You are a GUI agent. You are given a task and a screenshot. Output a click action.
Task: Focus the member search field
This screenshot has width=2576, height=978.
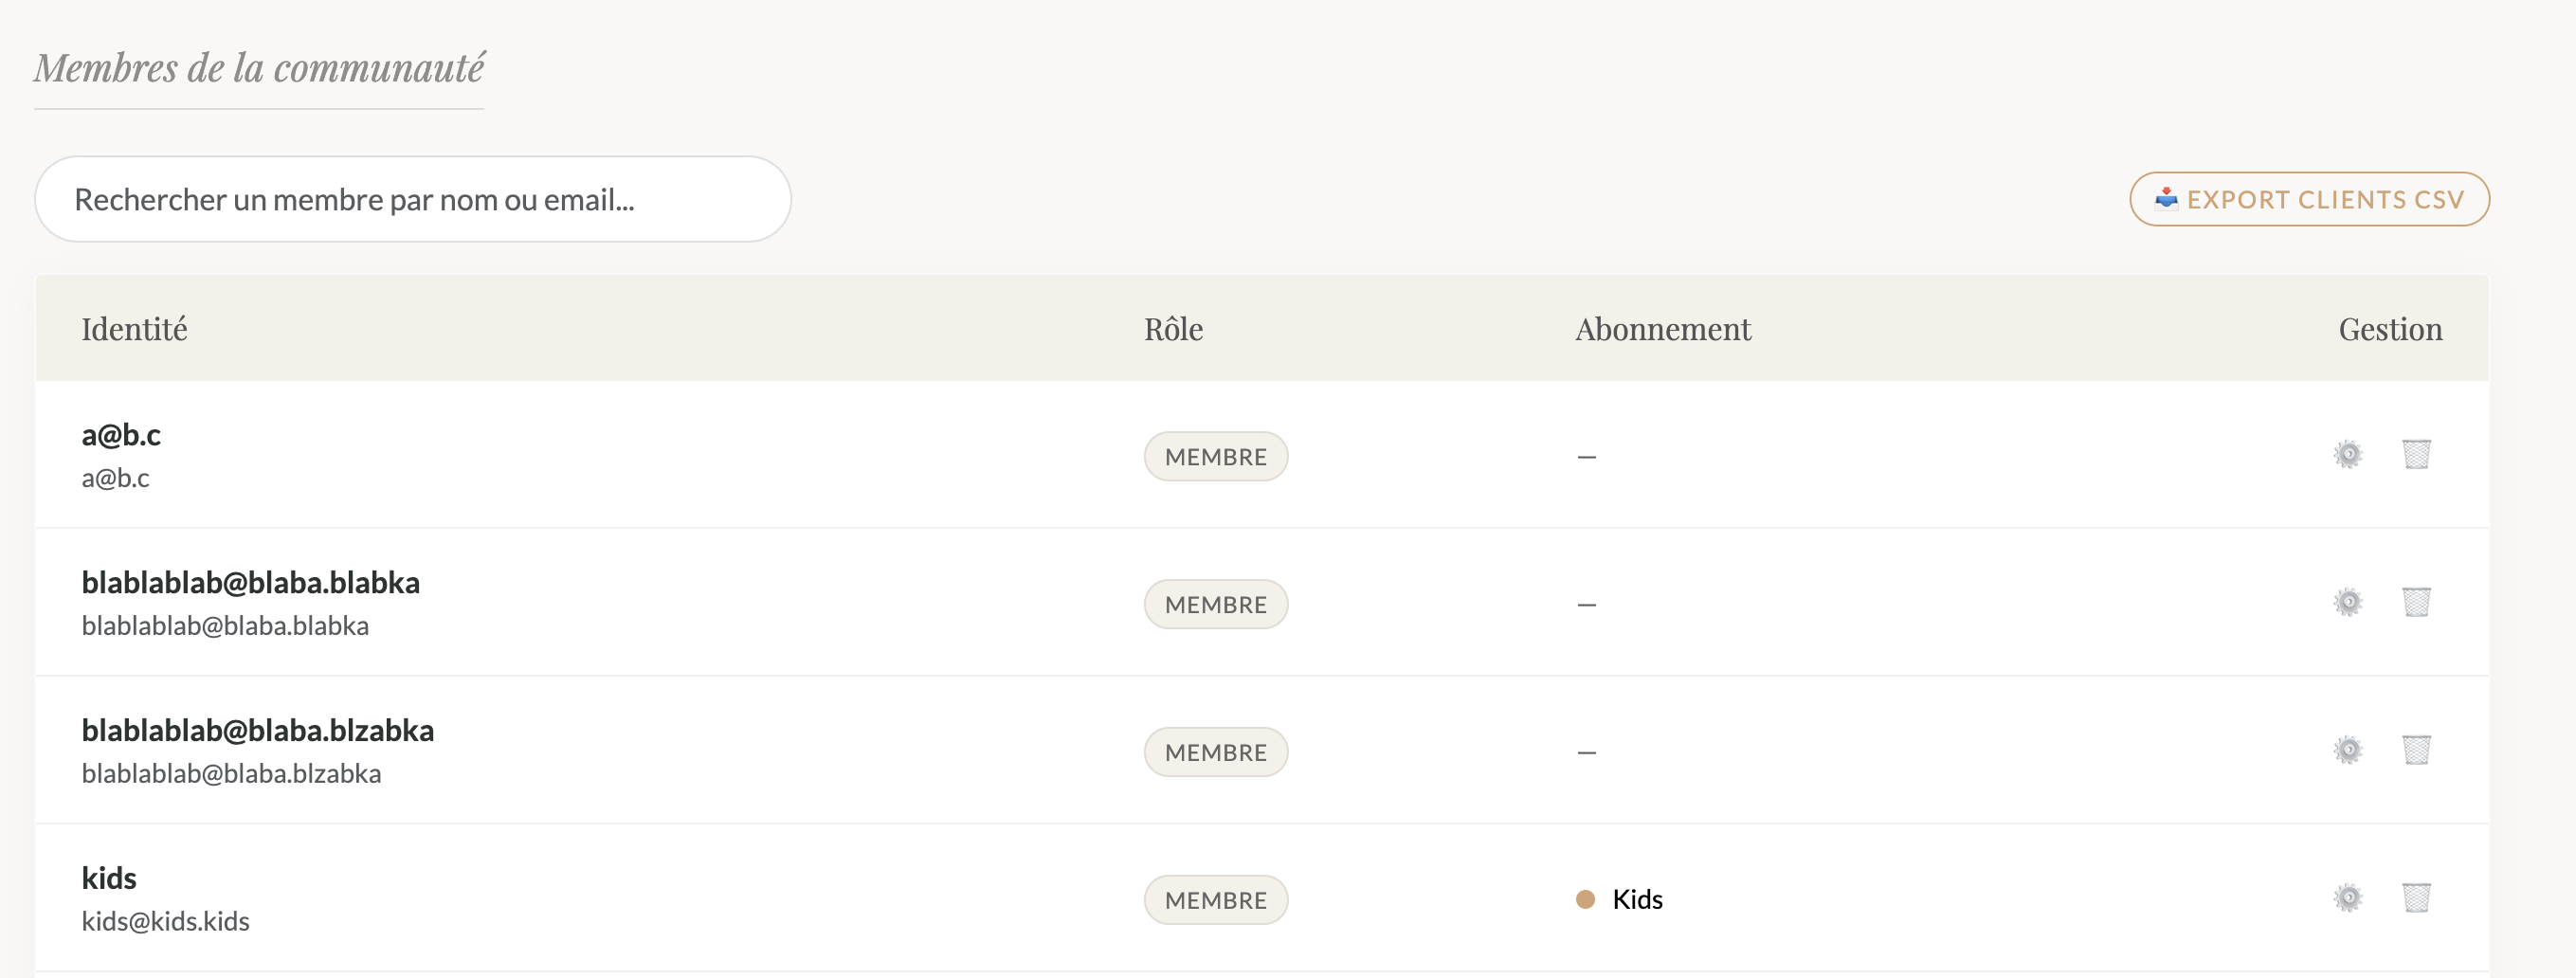(x=412, y=200)
